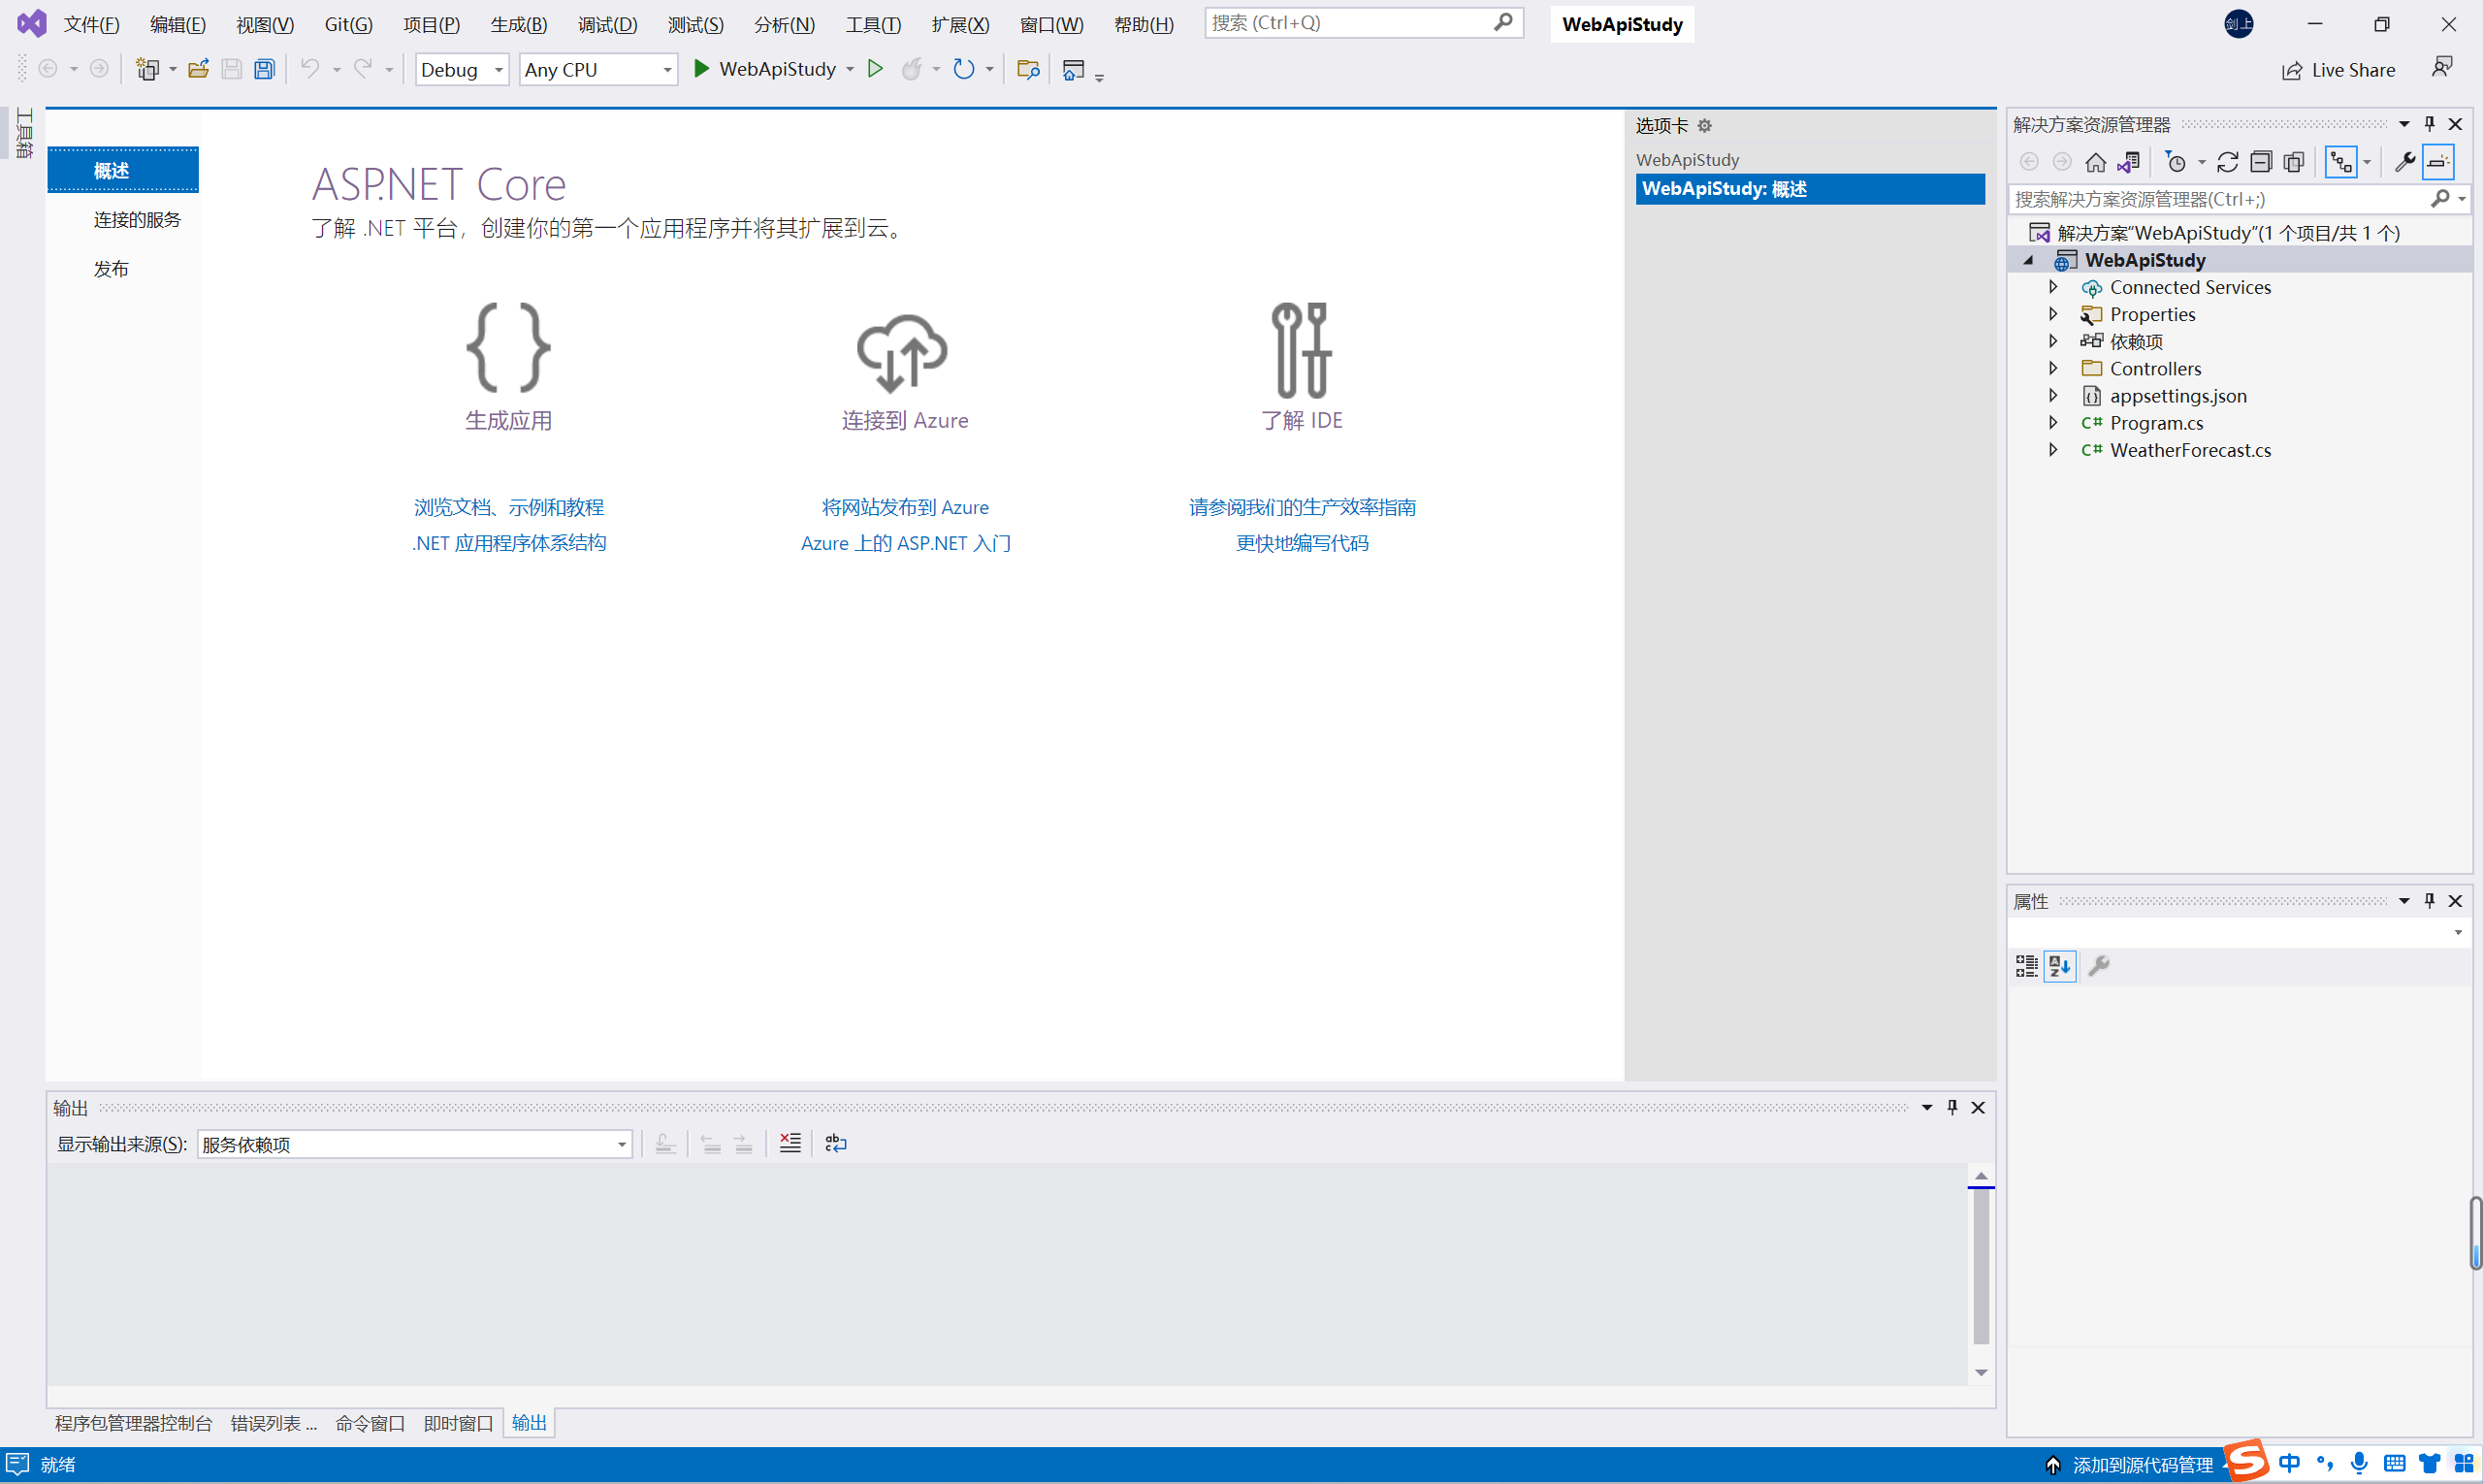
Task: Click the Live Share button
Action: [2339, 70]
